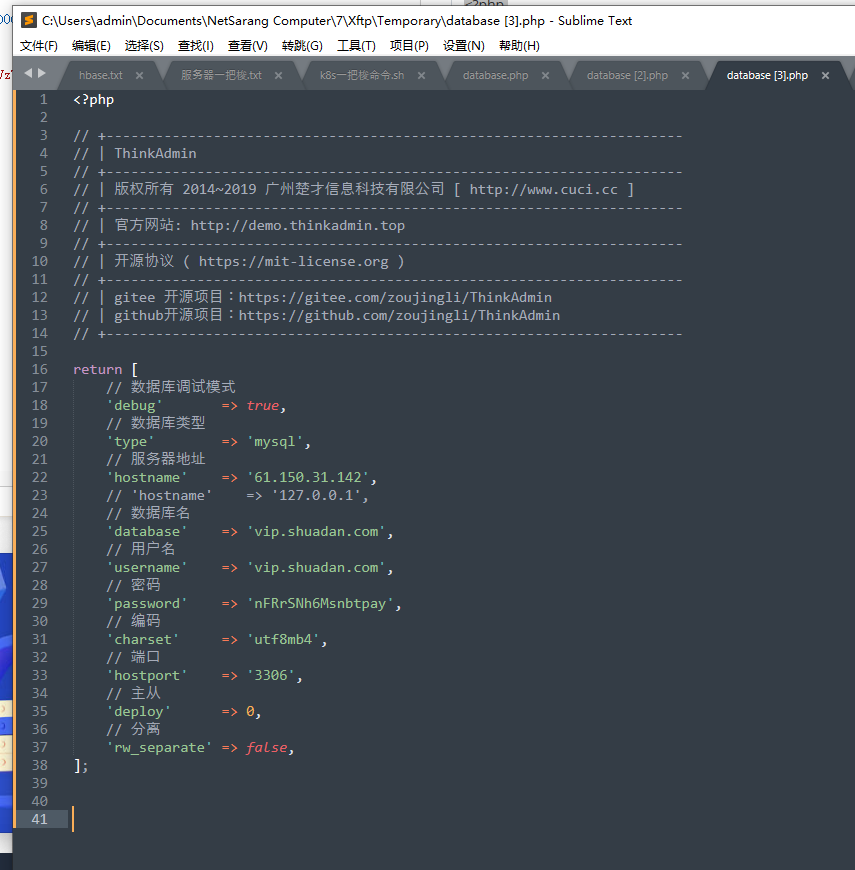Switch to the k8s一把梭命令.sh tab

pos(362,75)
